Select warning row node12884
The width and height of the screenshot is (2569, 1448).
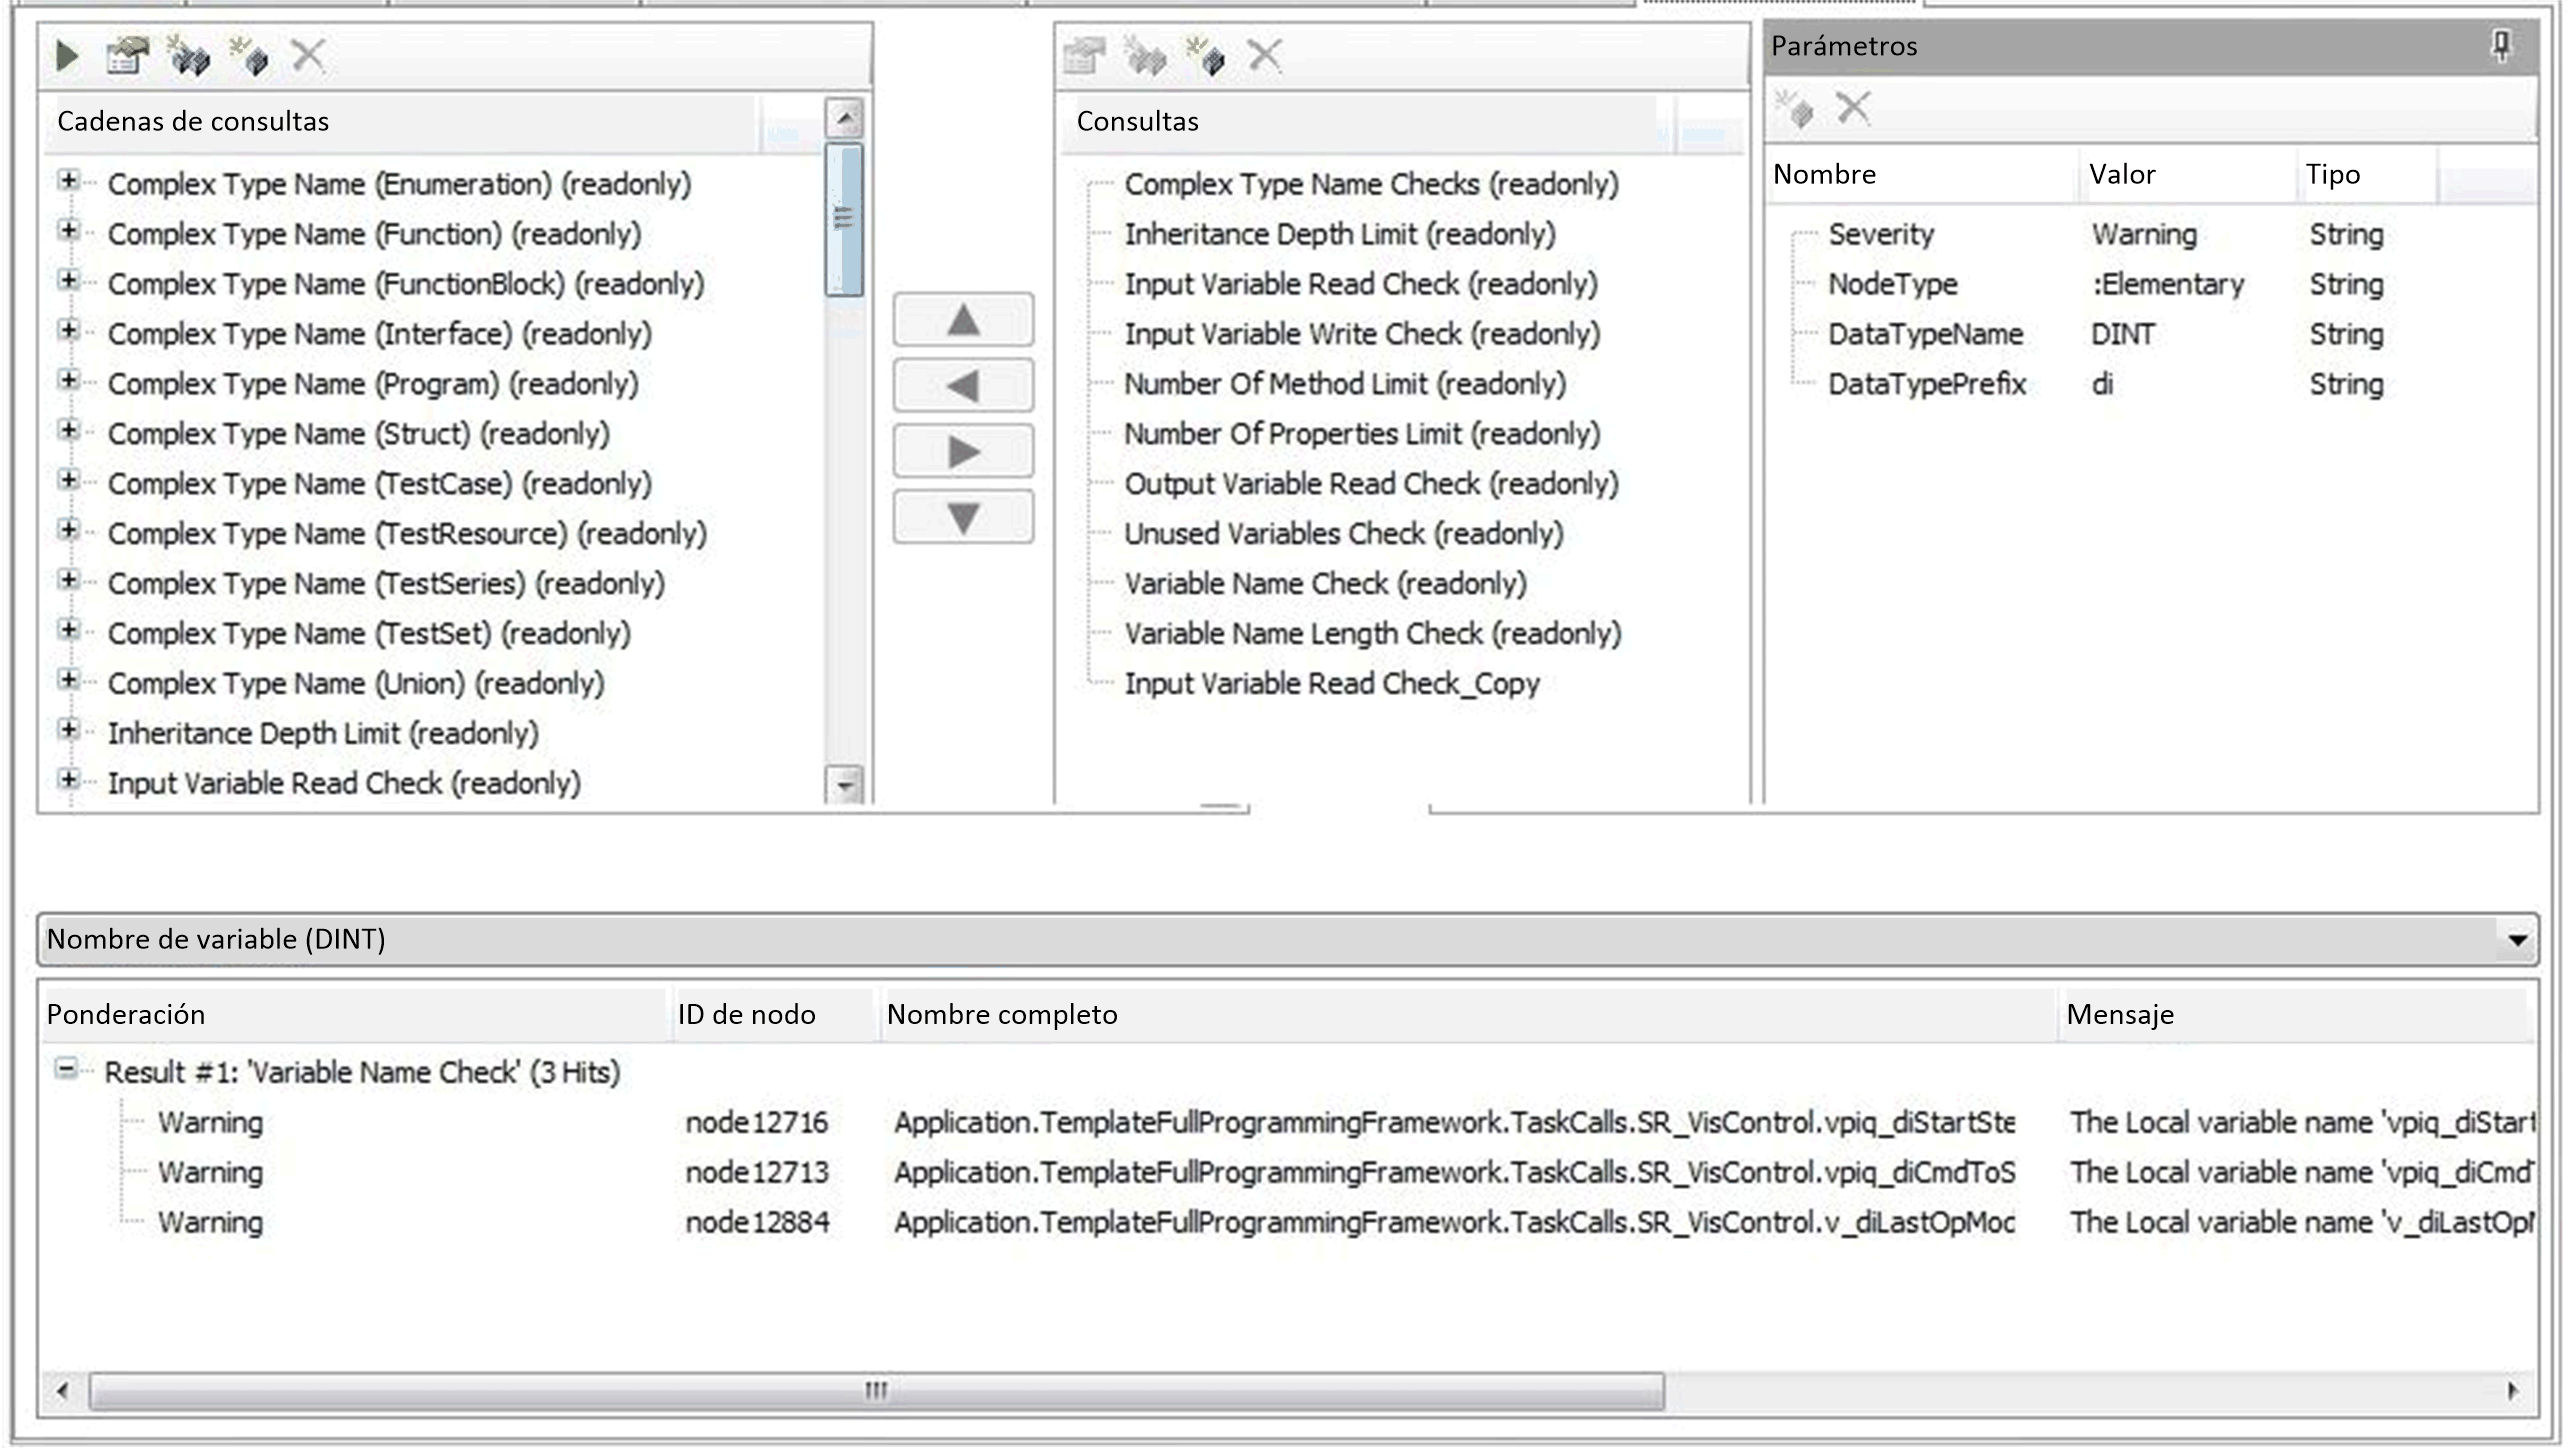(x=1287, y=1222)
